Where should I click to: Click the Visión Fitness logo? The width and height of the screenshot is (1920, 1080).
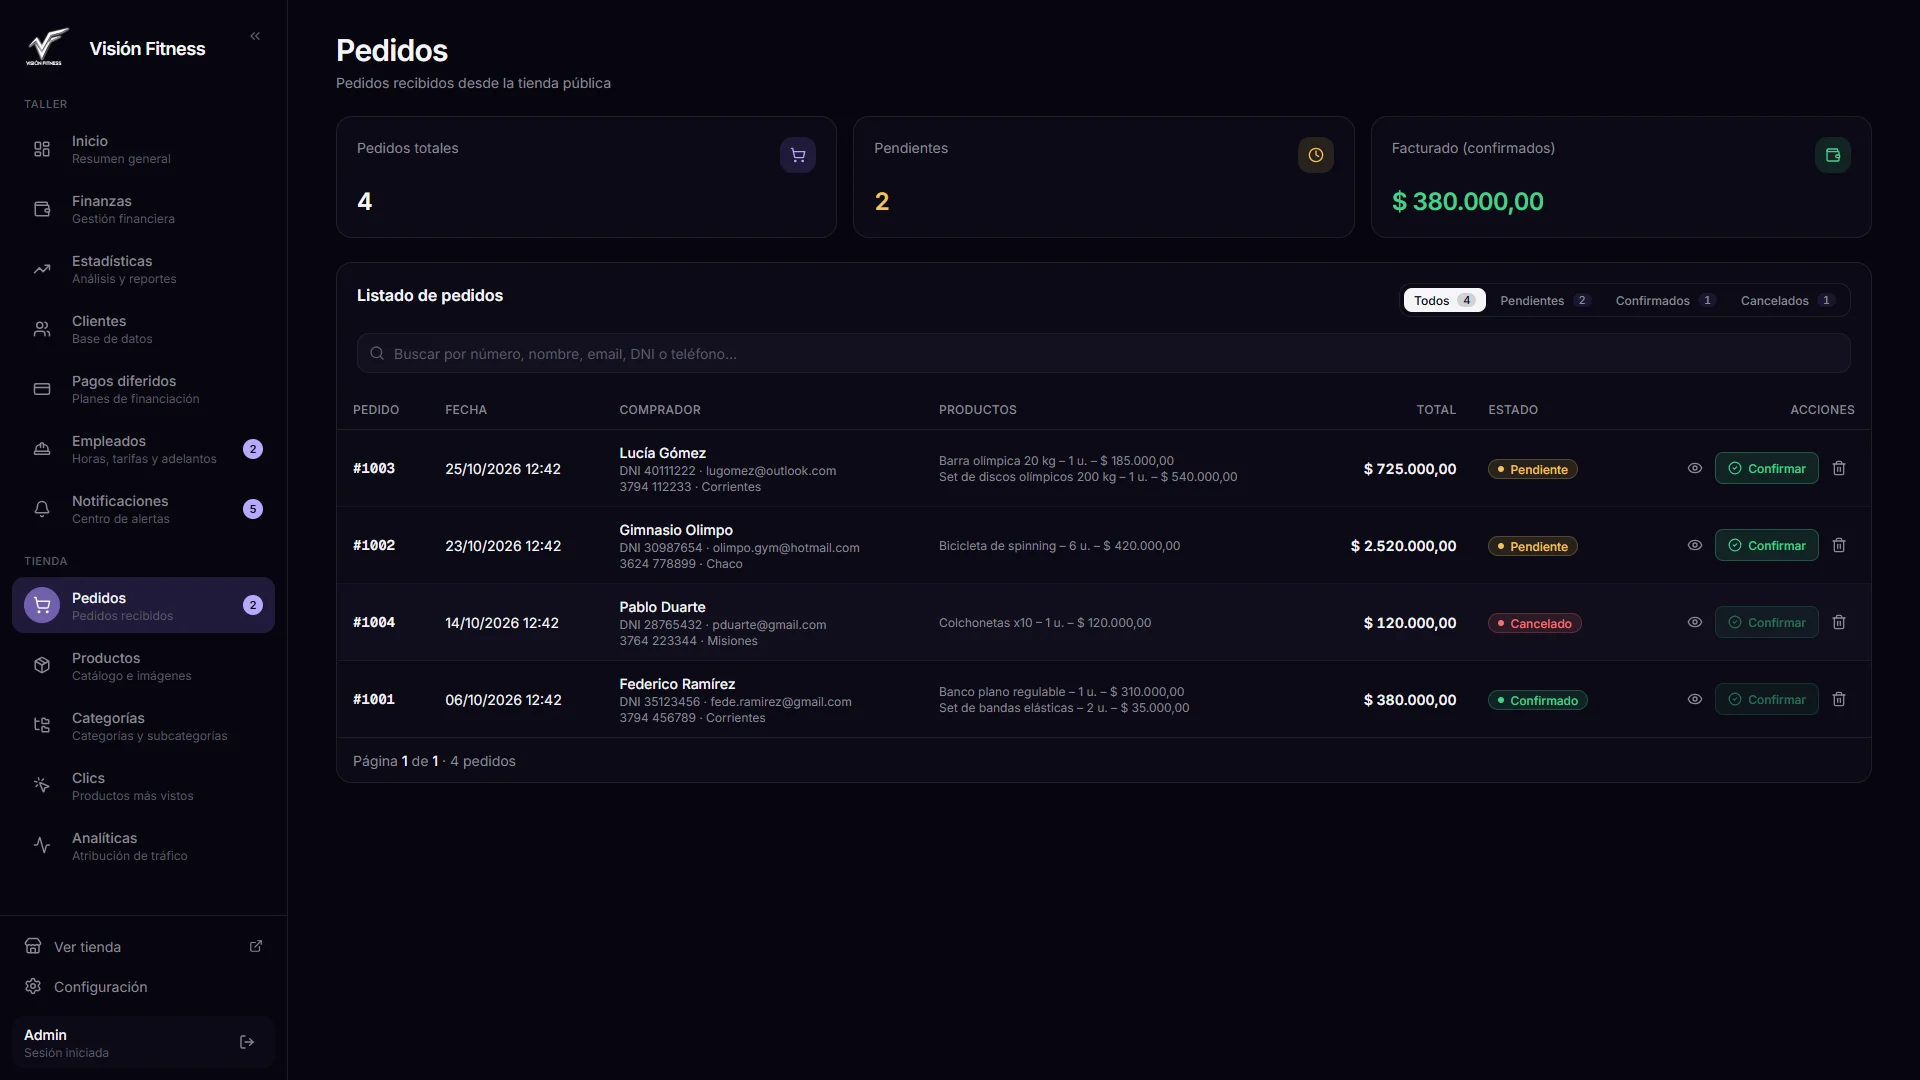(x=46, y=47)
